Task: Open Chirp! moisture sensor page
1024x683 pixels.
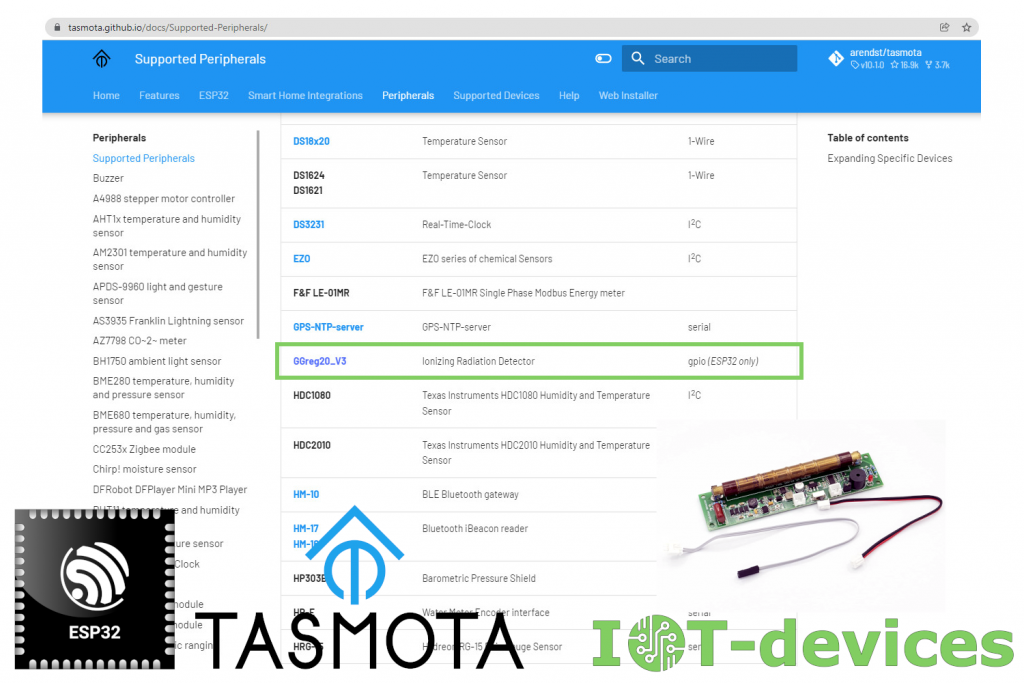Action: coord(144,469)
